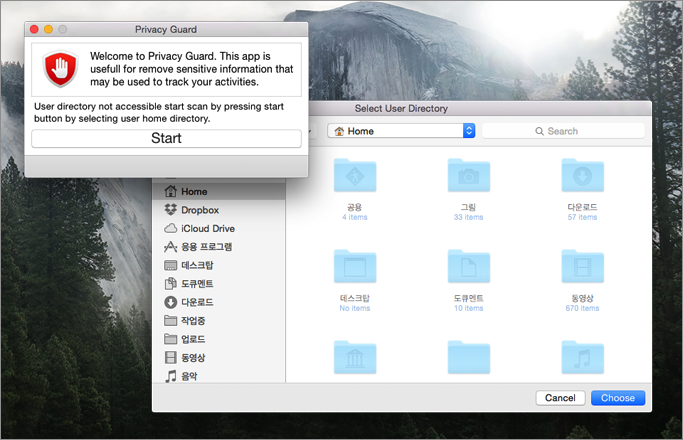683x440 pixels.
Task: Select the 데스크탑 folder icon in grid
Action: click(355, 267)
